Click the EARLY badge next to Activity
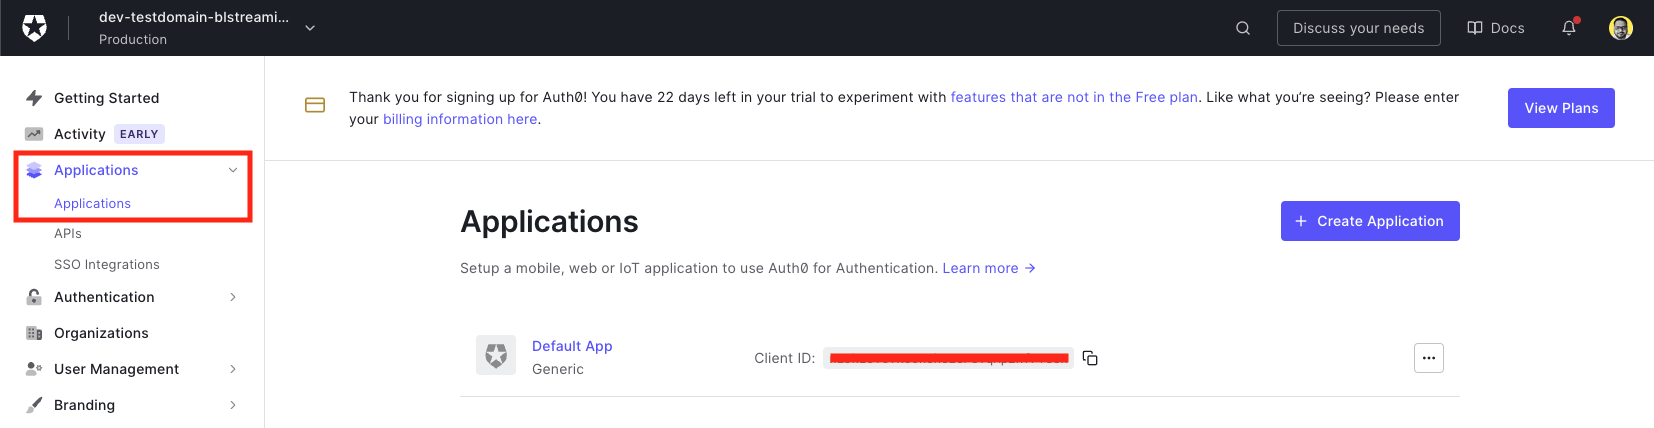 tap(139, 134)
